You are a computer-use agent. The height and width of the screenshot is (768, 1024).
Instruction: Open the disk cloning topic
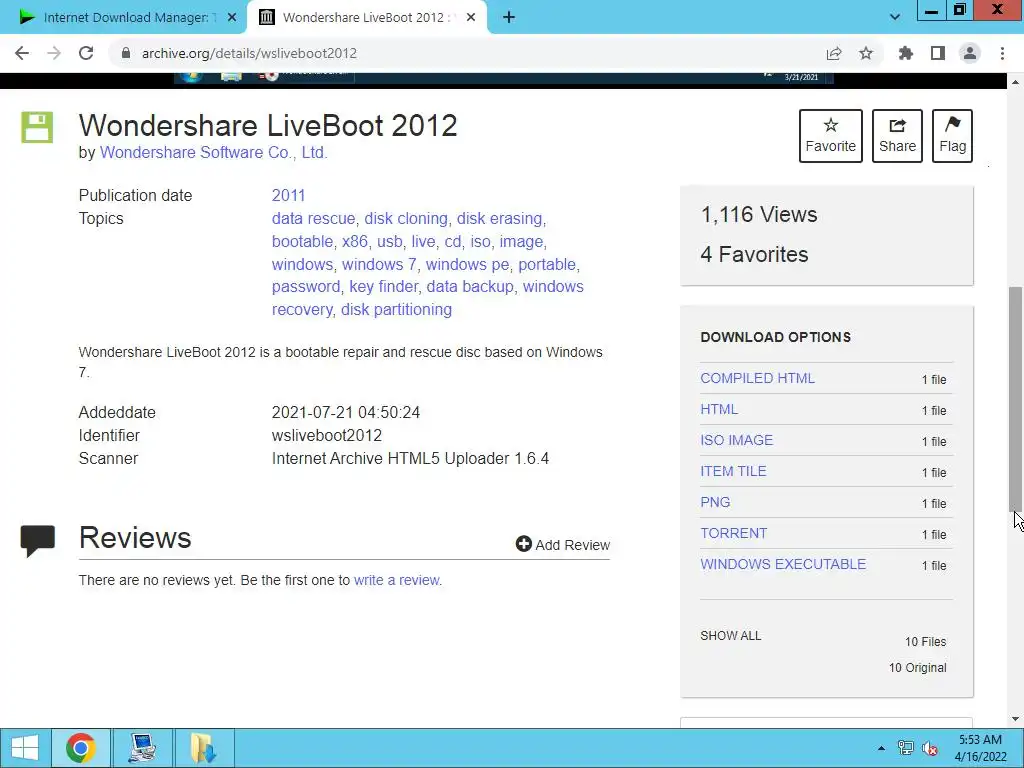(406, 219)
